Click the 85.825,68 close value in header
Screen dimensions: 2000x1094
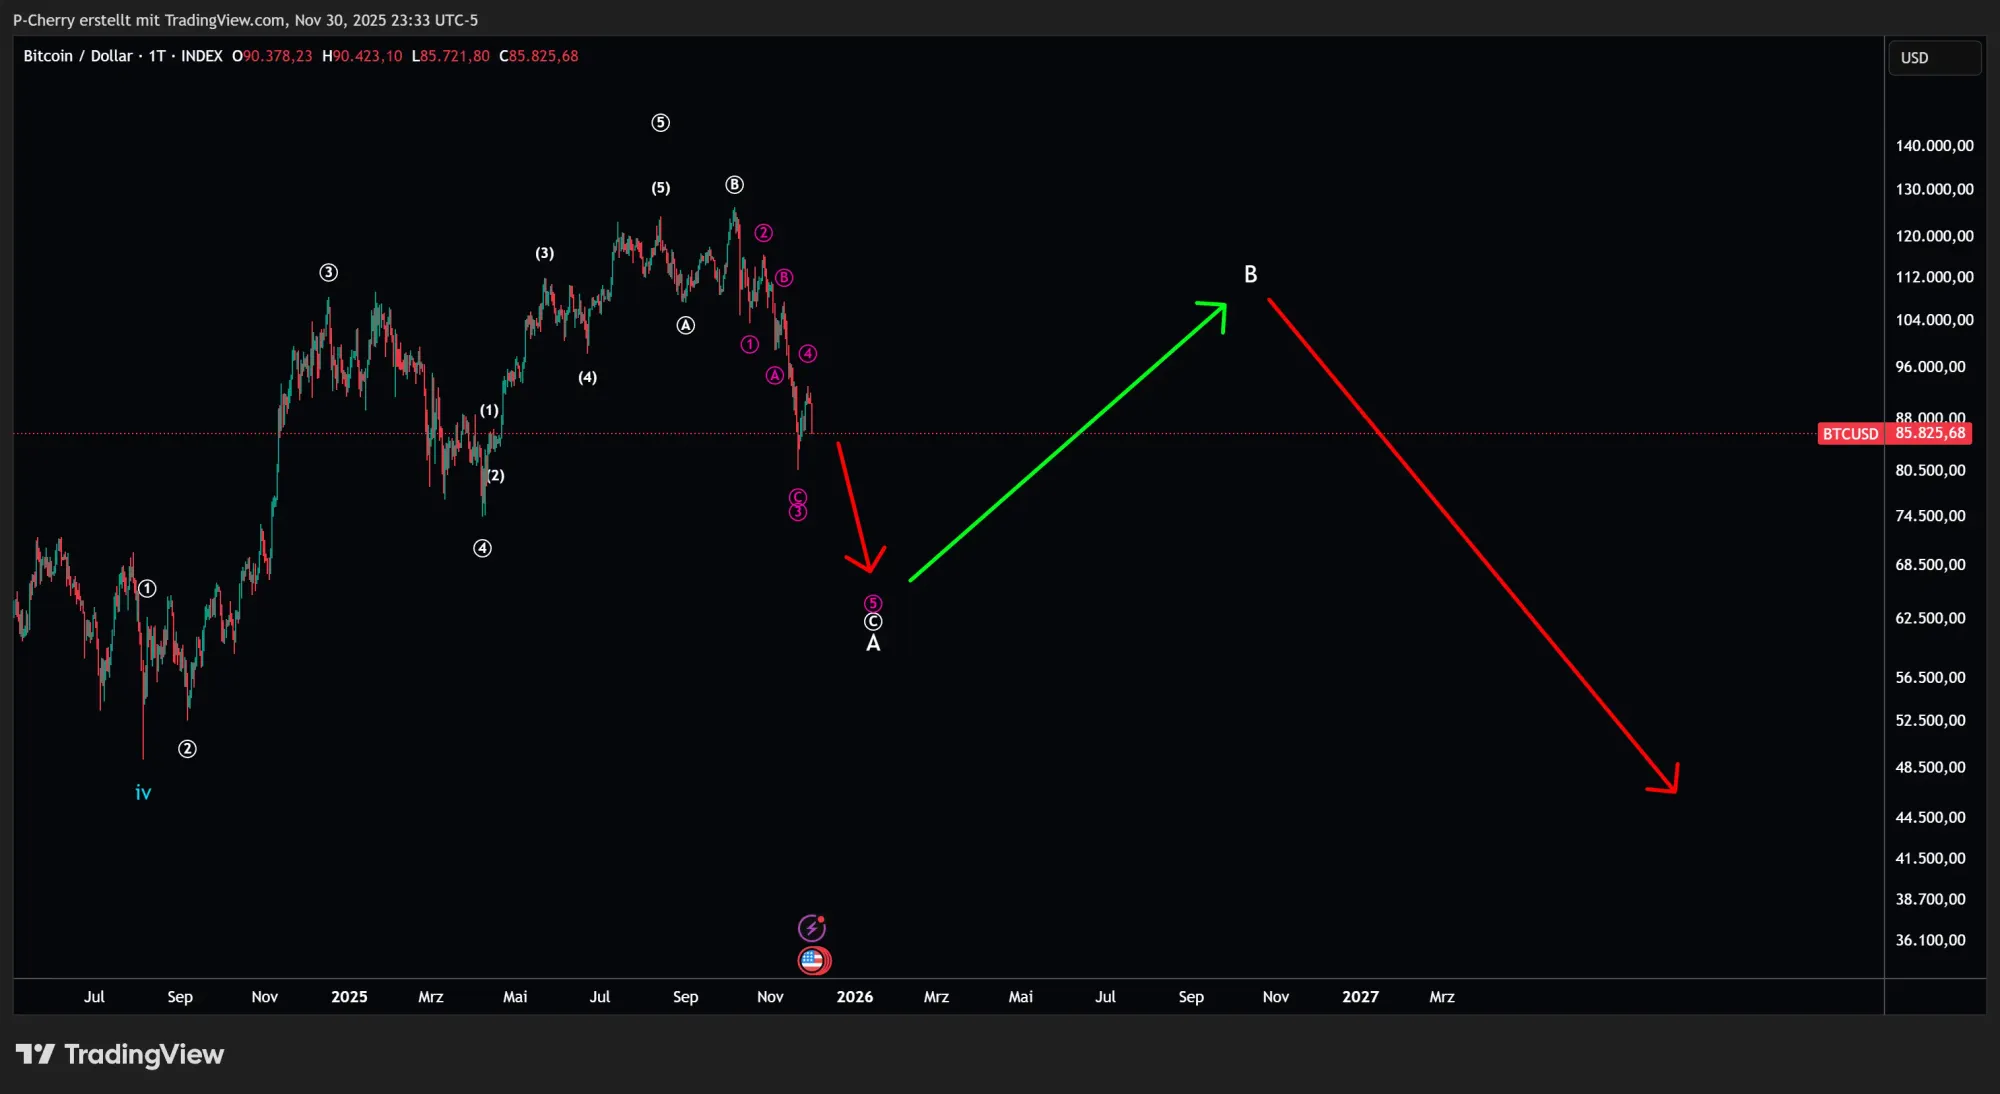pos(540,56)
